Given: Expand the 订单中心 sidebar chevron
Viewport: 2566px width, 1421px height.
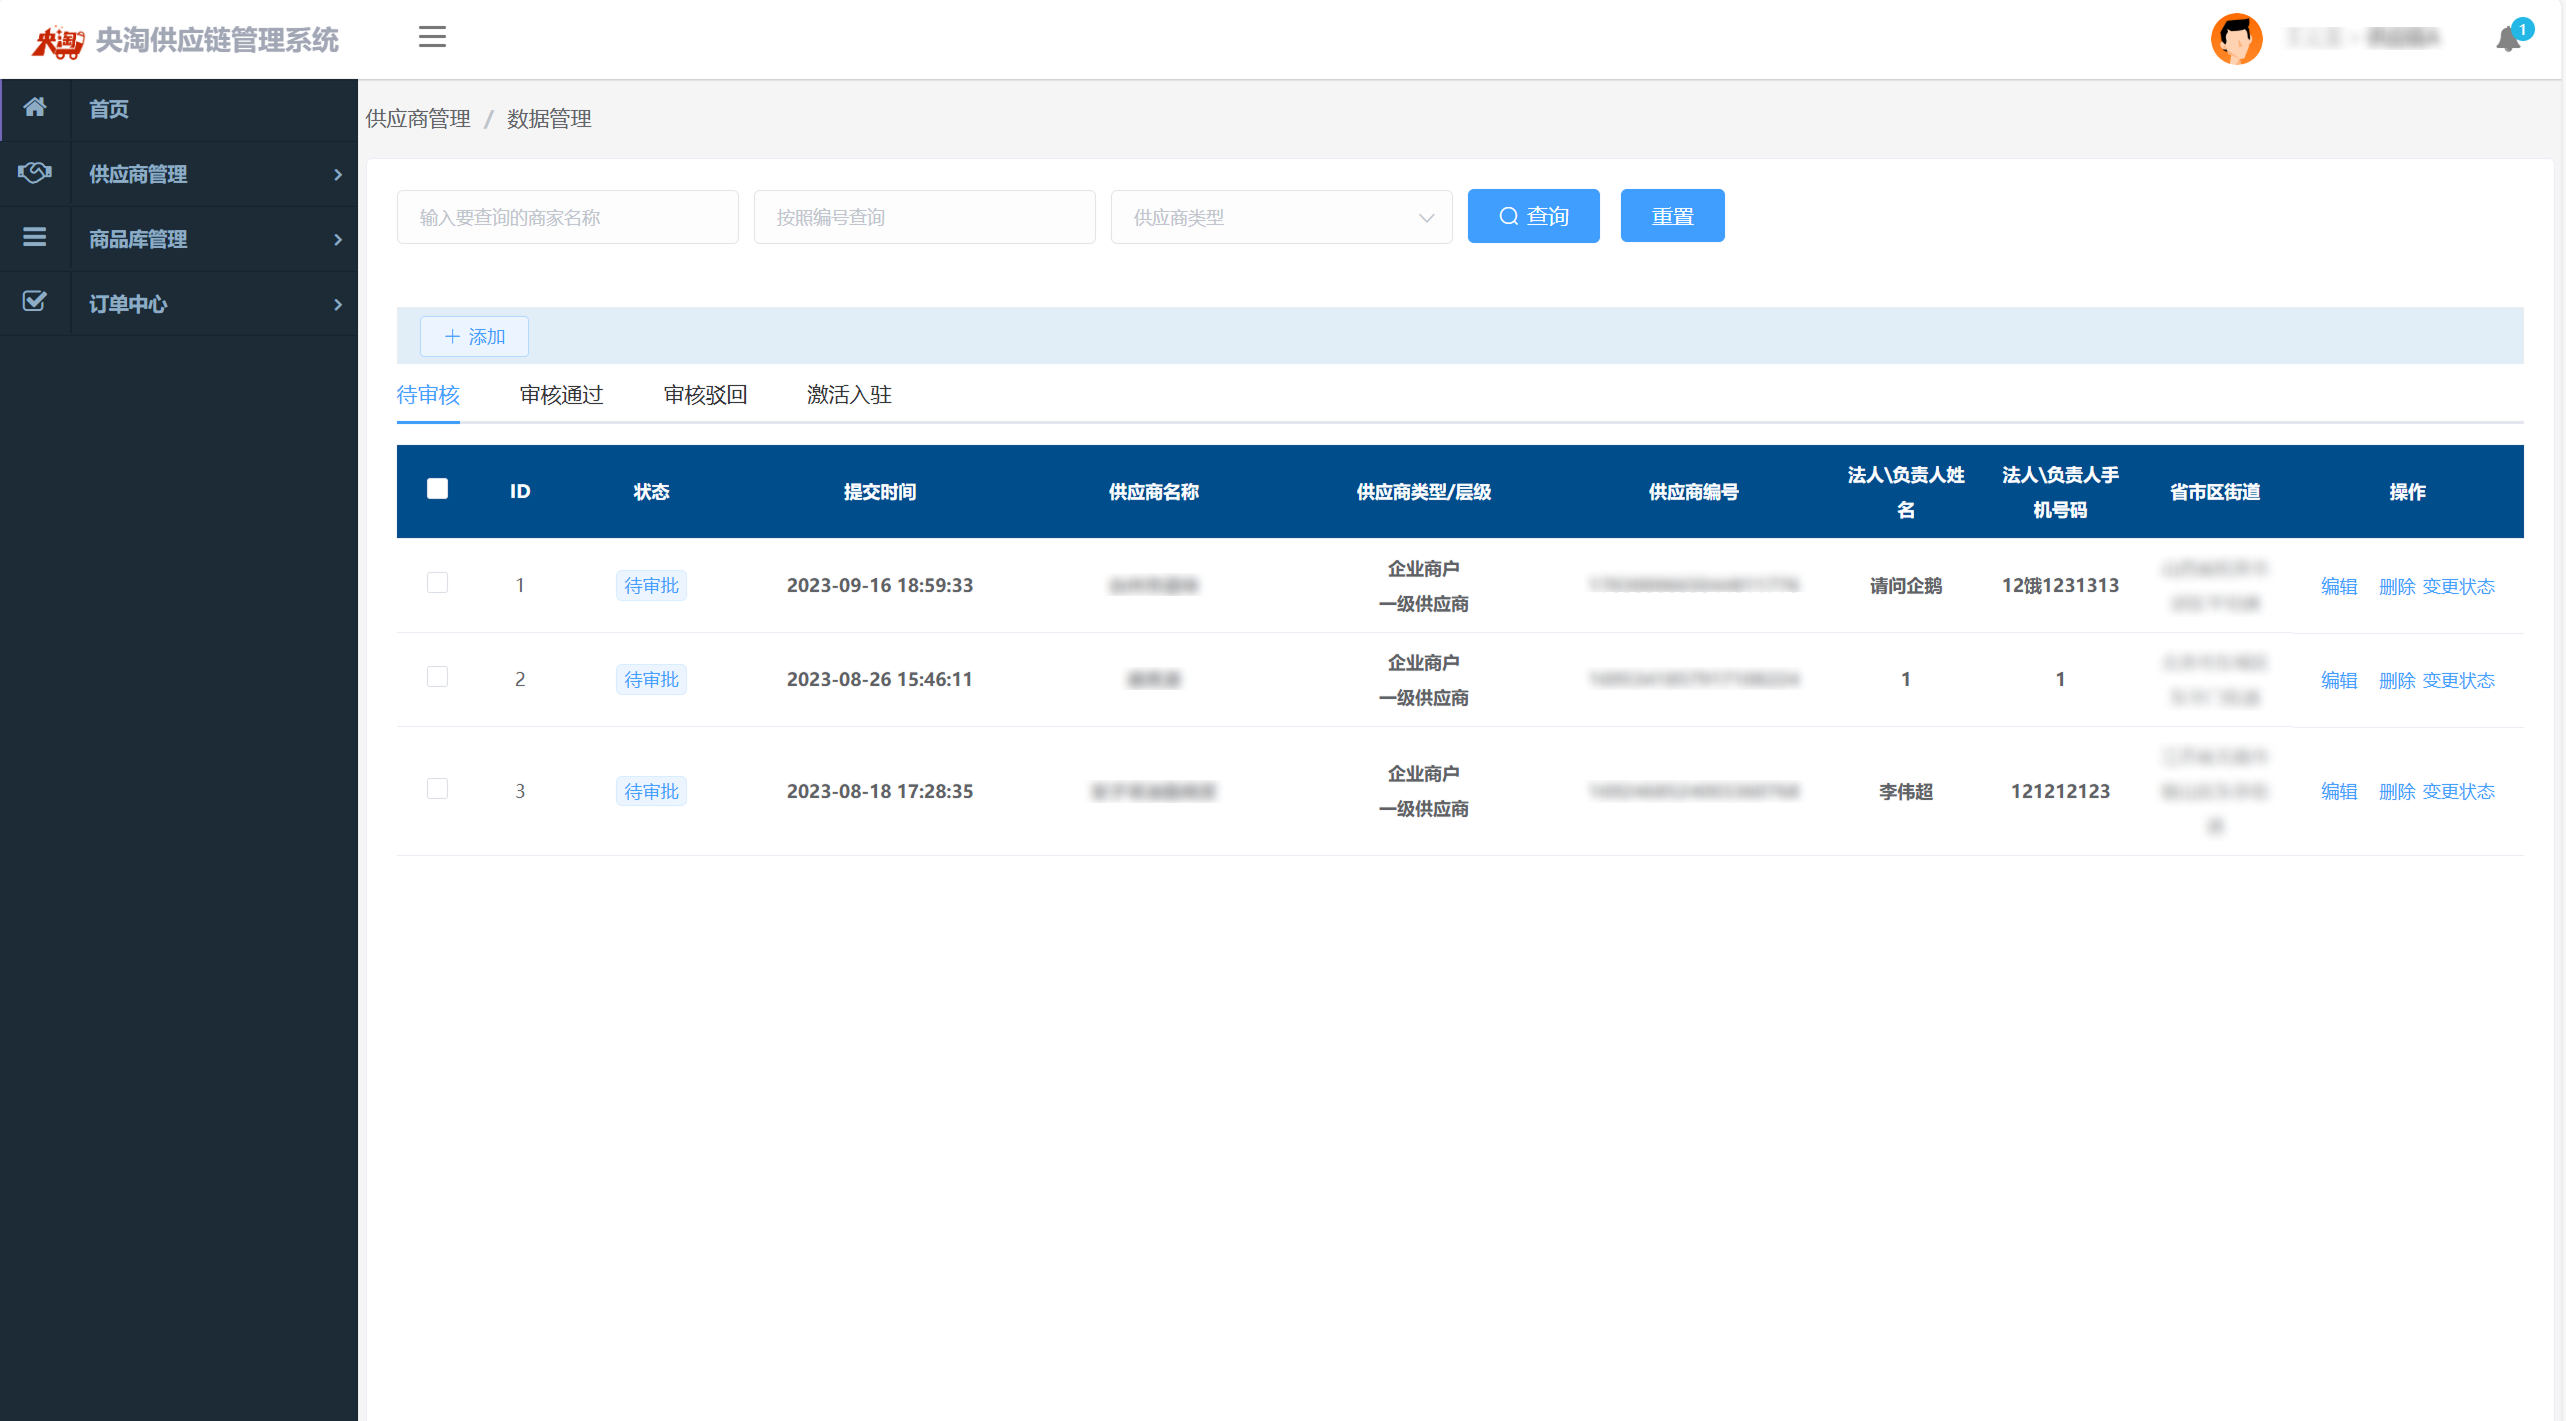Looking at the screenshot, I should coord(338,305).
